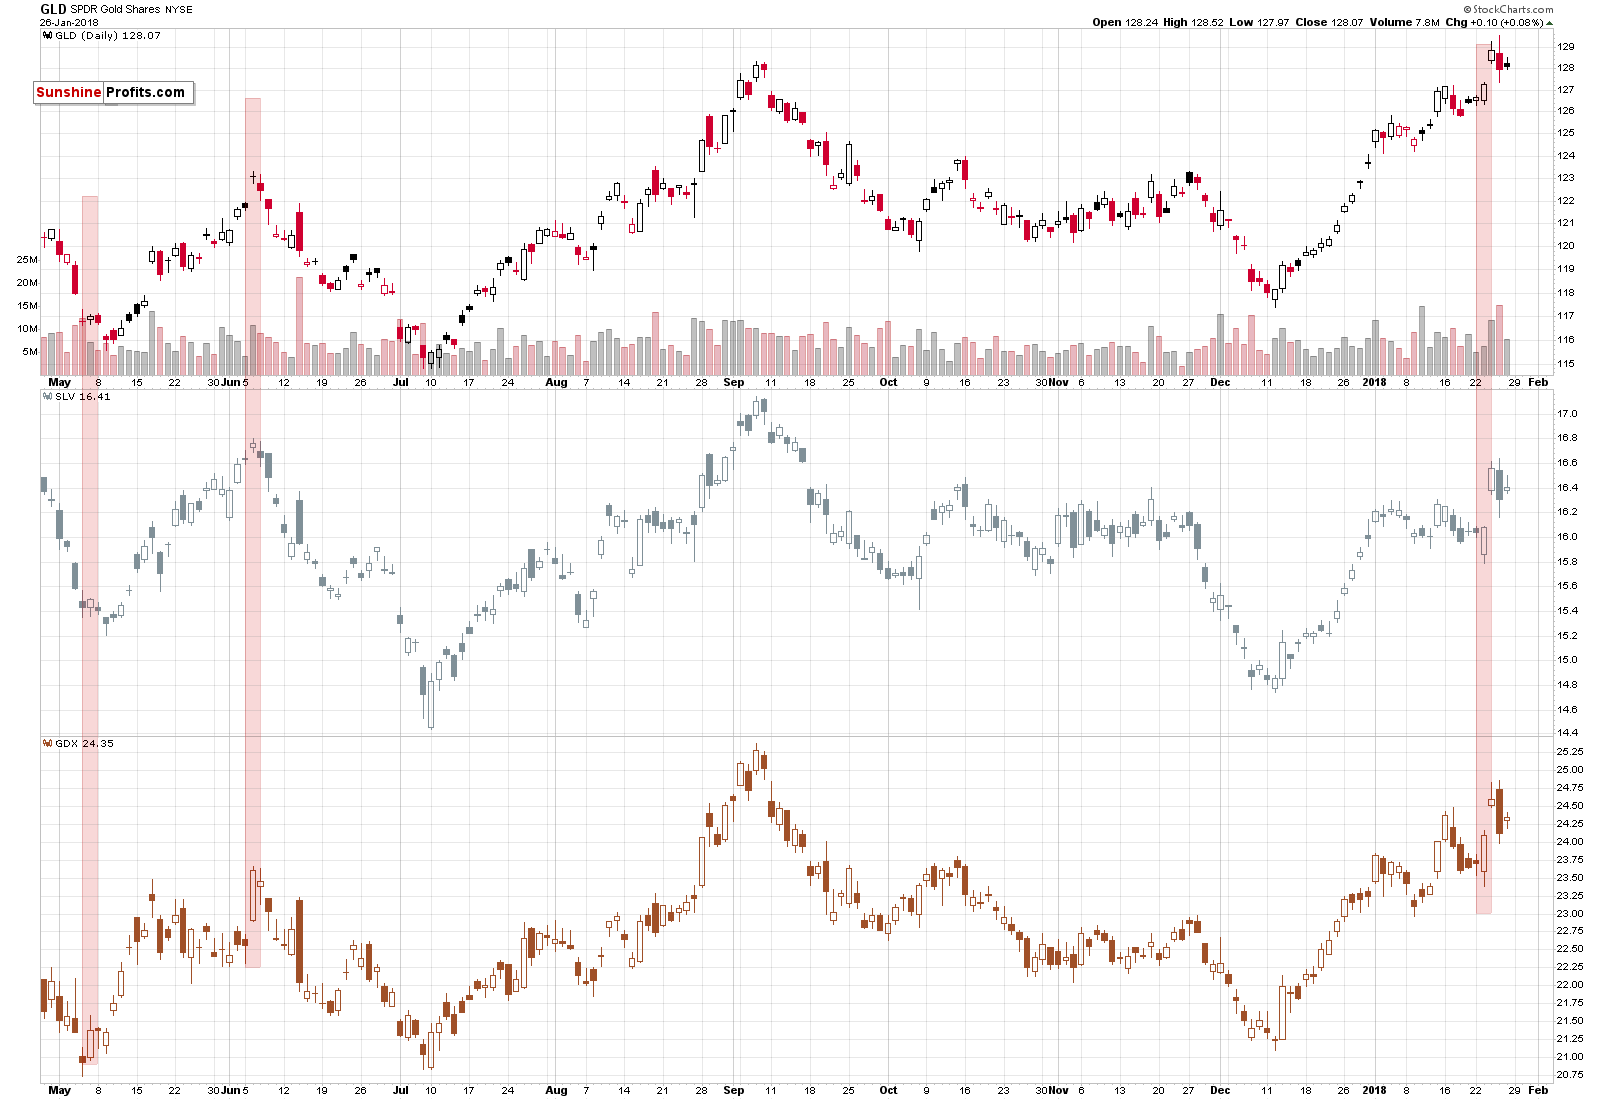Screen dimensions: 1600x1100
Task: Click the Close 128.07 value in header
Action: coord(1329,22)
